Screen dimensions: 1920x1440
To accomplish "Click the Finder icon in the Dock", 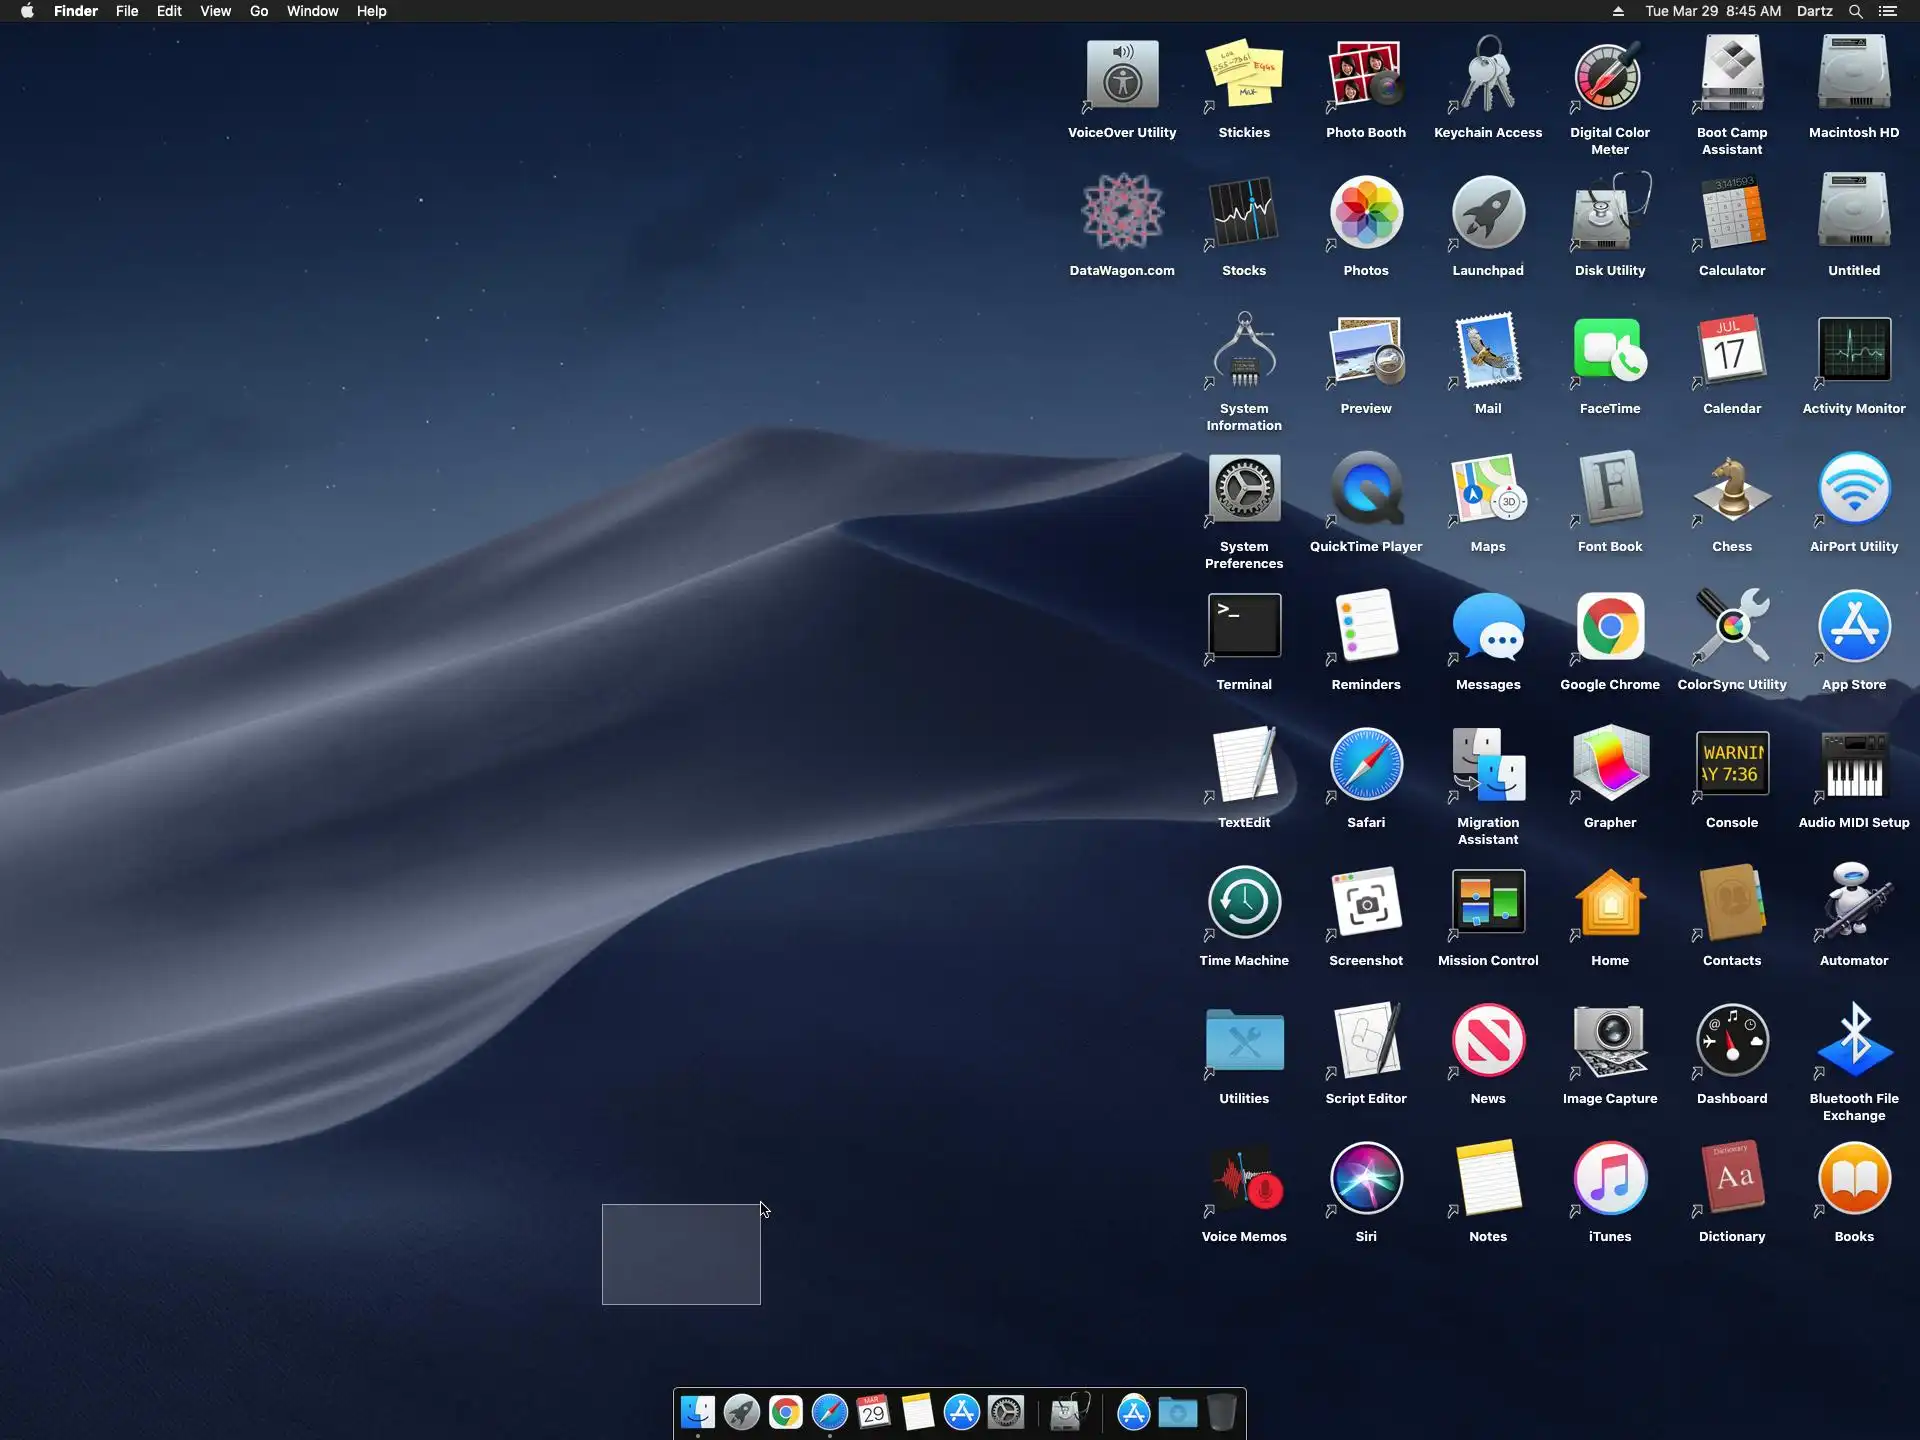I will (697, 1412).
